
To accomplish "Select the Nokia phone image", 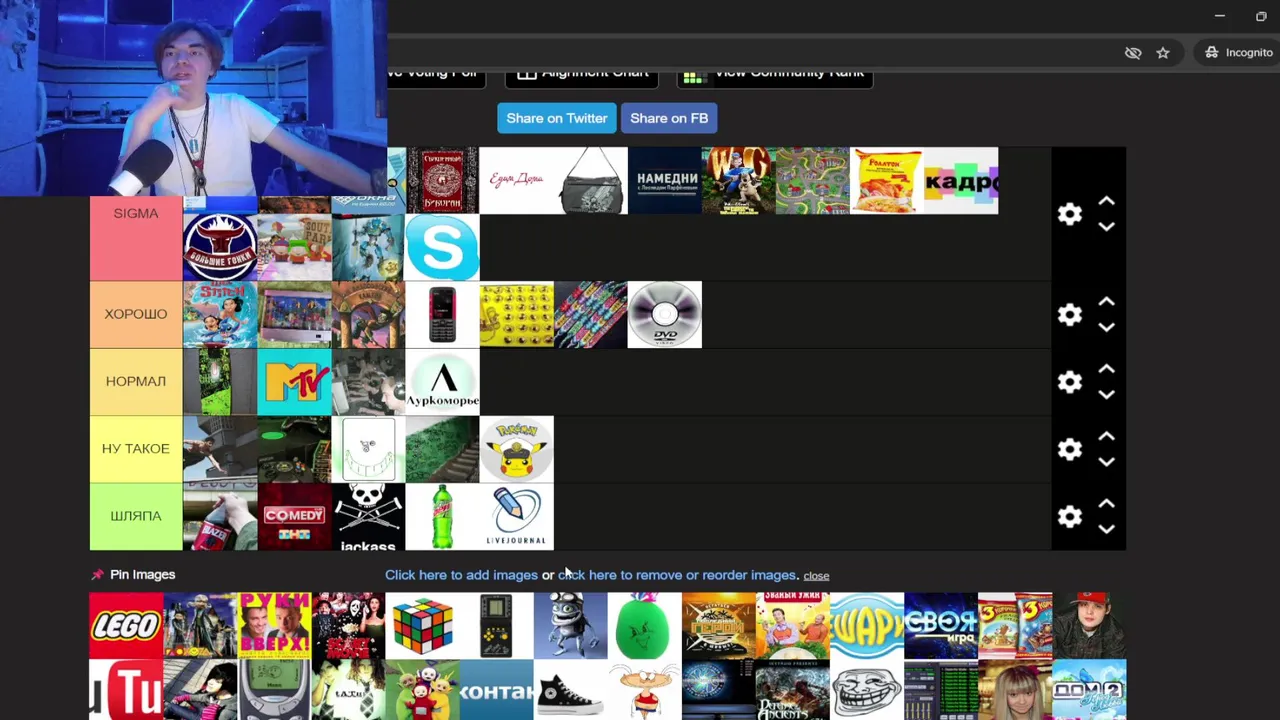I will click(x=274, y=690).
